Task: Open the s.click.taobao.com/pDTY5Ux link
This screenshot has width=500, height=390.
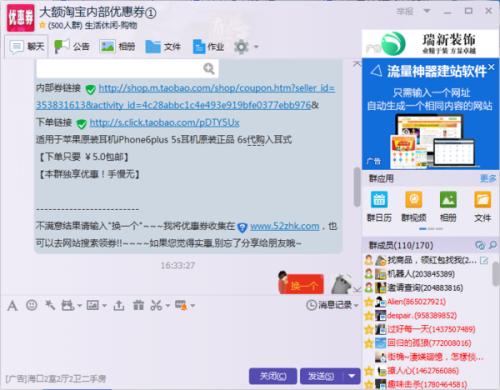Action: (x=165, y=123)
